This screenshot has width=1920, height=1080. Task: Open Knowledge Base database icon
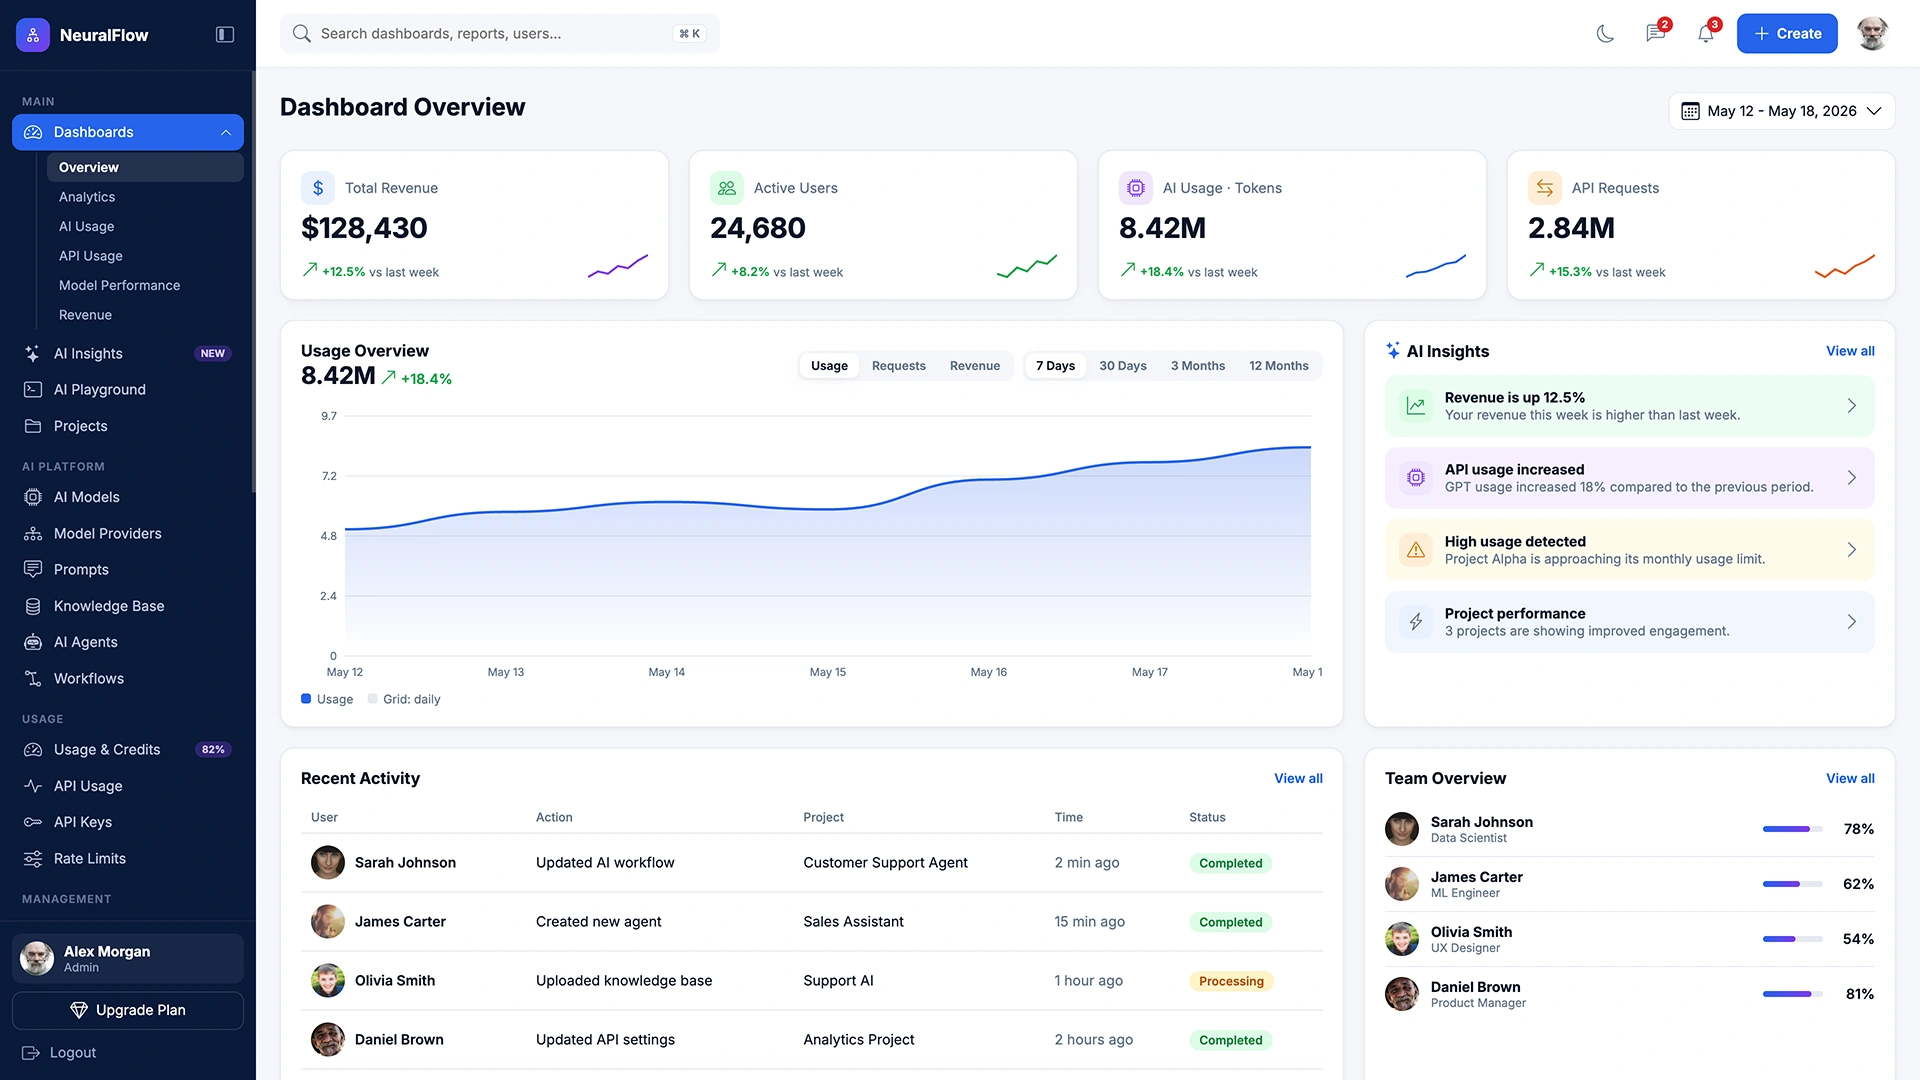point(33,606)
